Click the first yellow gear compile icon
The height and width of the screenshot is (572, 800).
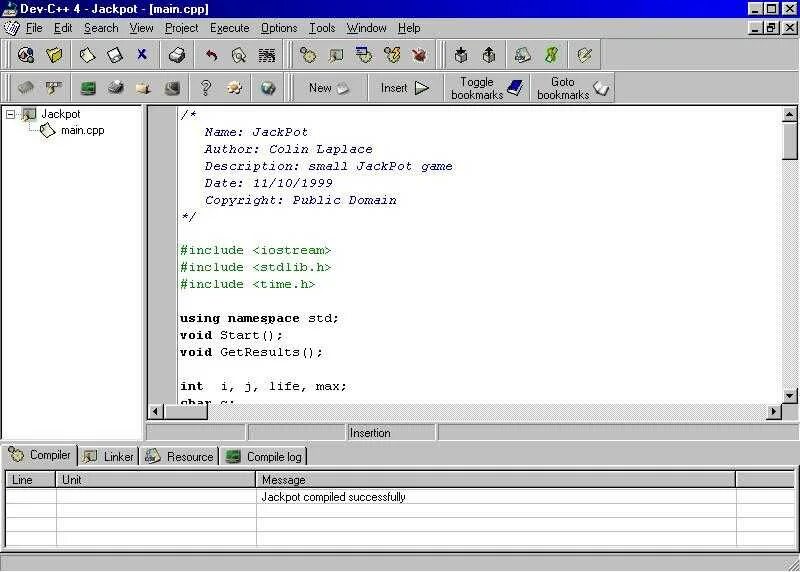pos(308,55)
